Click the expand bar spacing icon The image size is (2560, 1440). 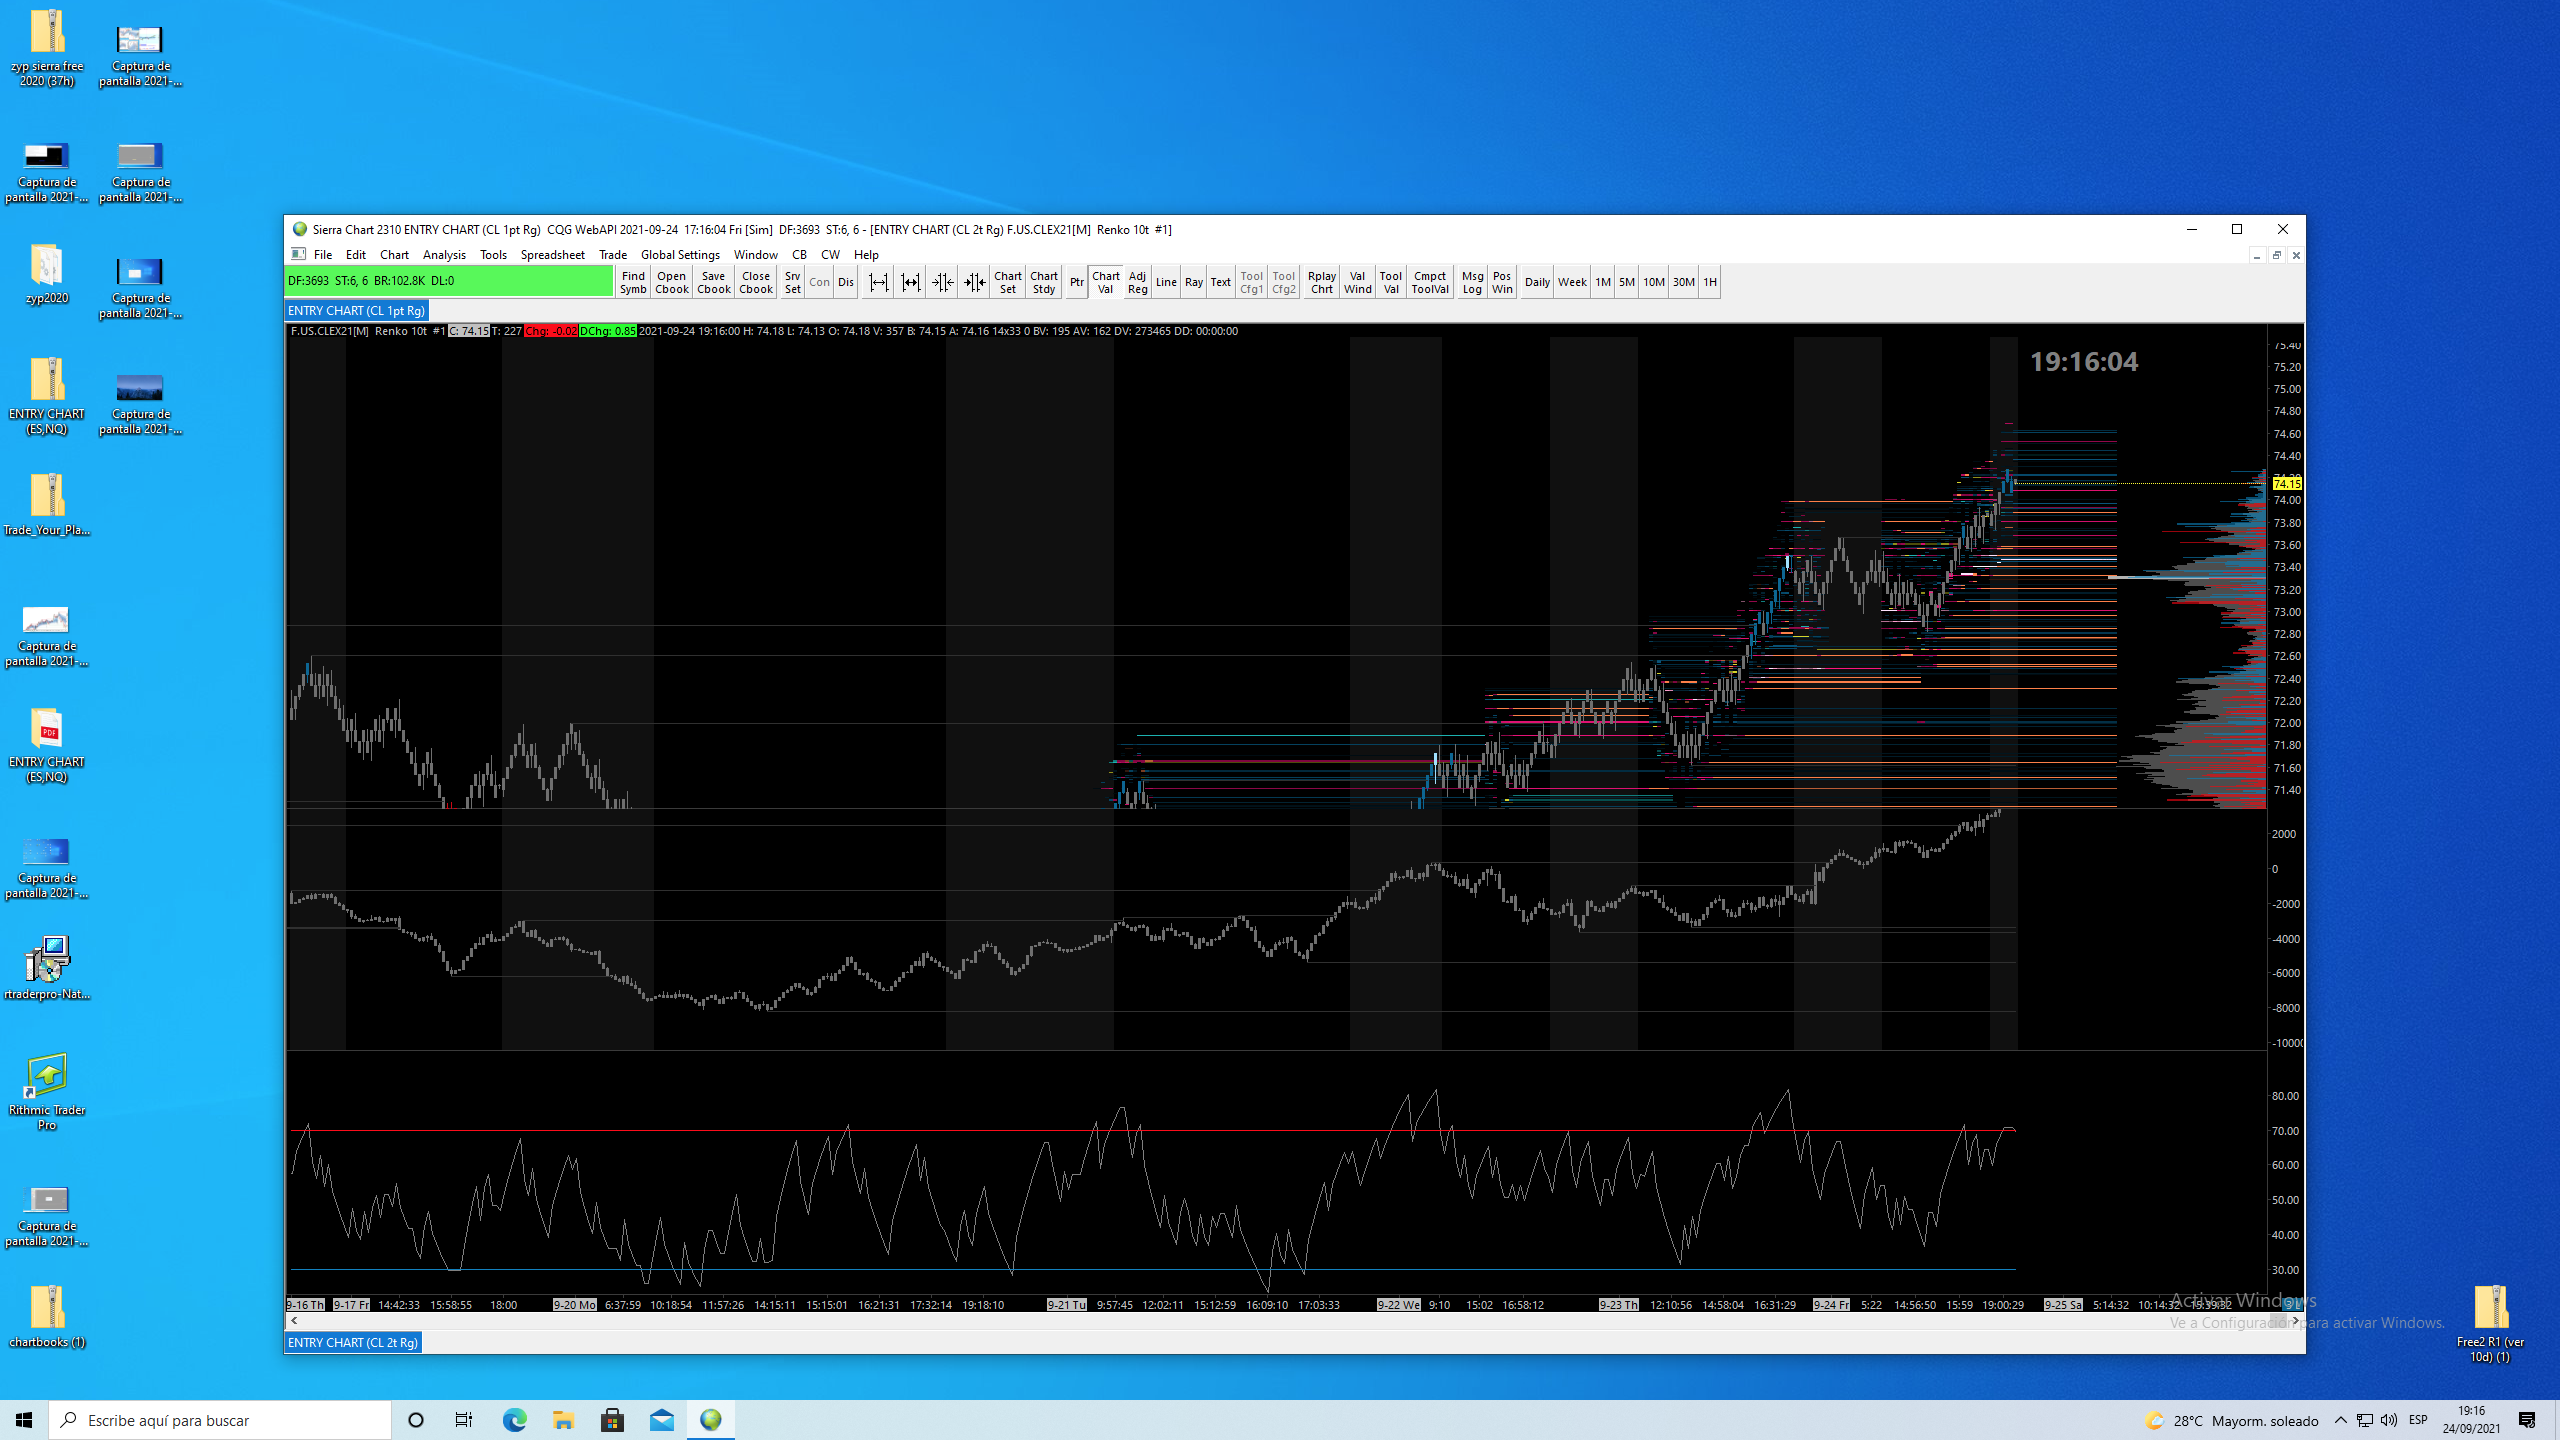coord(878,283)
